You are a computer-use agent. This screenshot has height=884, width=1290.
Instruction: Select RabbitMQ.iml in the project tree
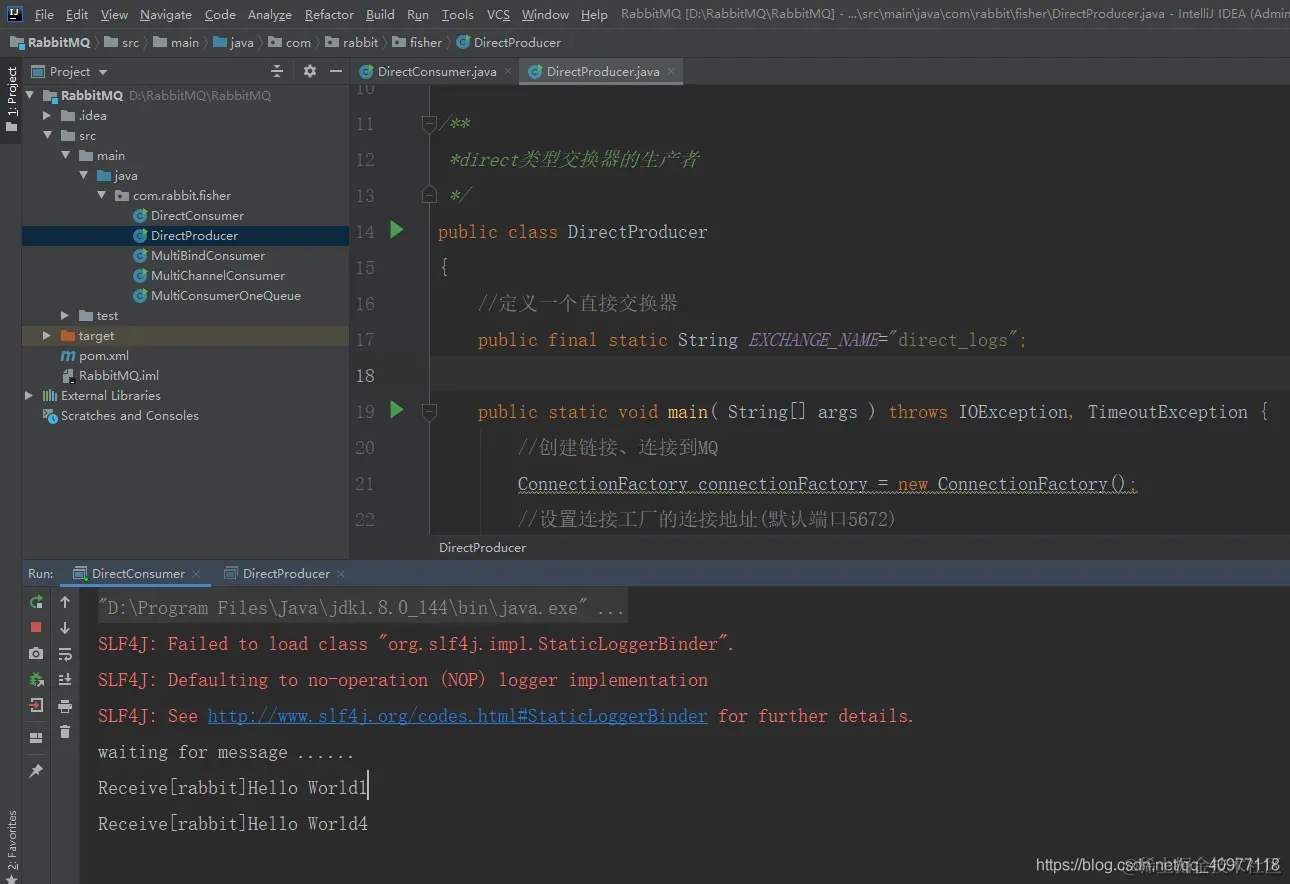[x=119, y=375]
